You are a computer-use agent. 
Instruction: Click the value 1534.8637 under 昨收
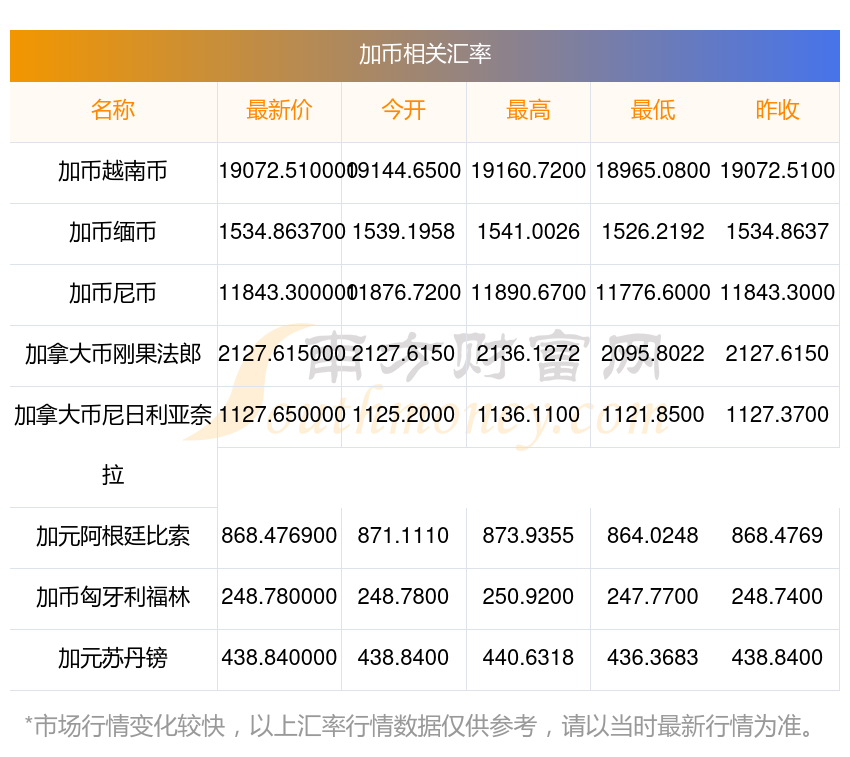point(777,232)
